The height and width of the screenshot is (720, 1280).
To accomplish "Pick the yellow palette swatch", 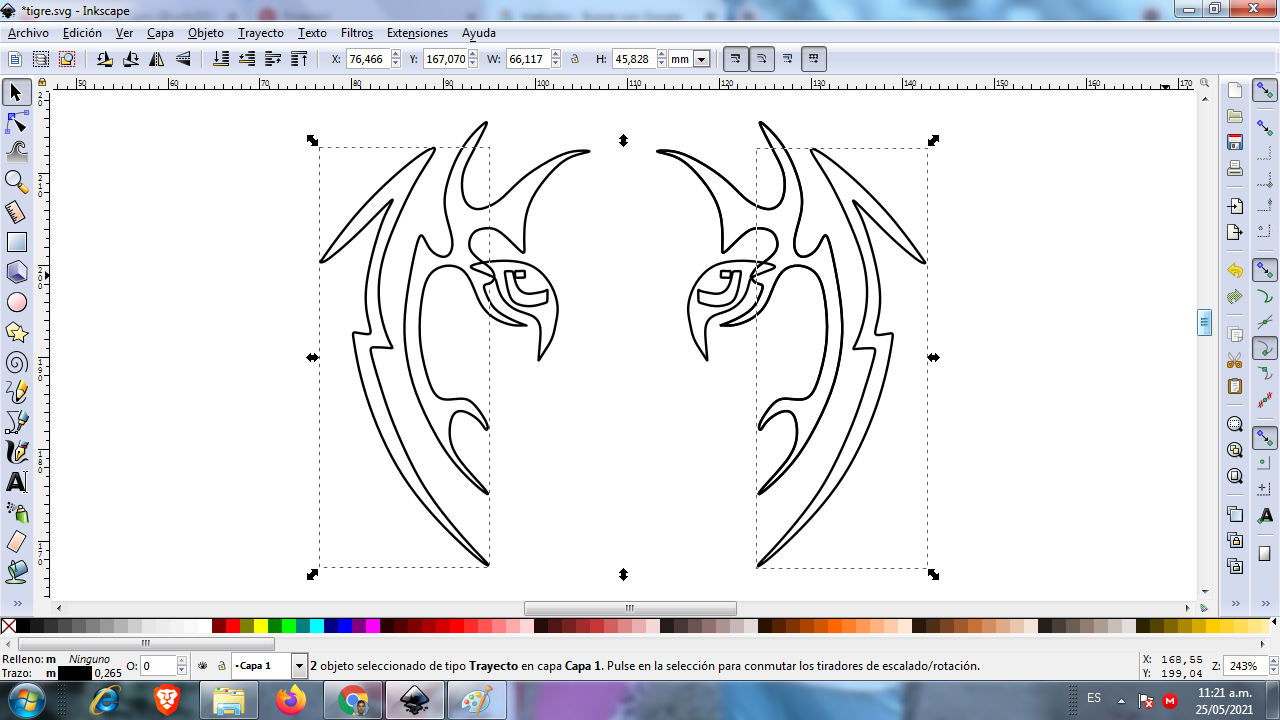I will tap(261, 626).
